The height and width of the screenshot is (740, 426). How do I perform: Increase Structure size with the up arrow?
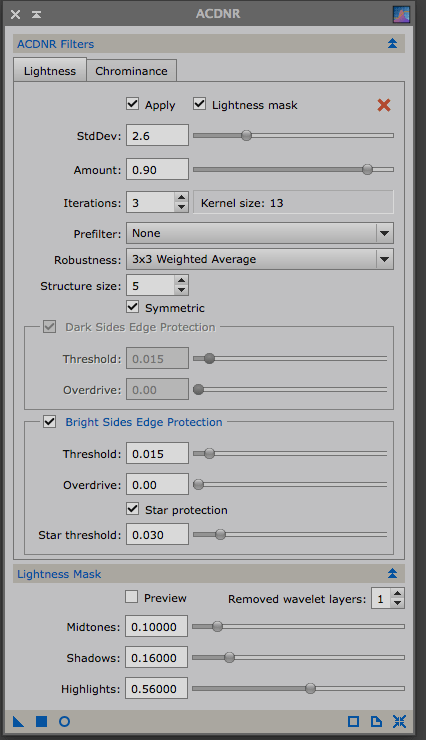tap(181, 281)
